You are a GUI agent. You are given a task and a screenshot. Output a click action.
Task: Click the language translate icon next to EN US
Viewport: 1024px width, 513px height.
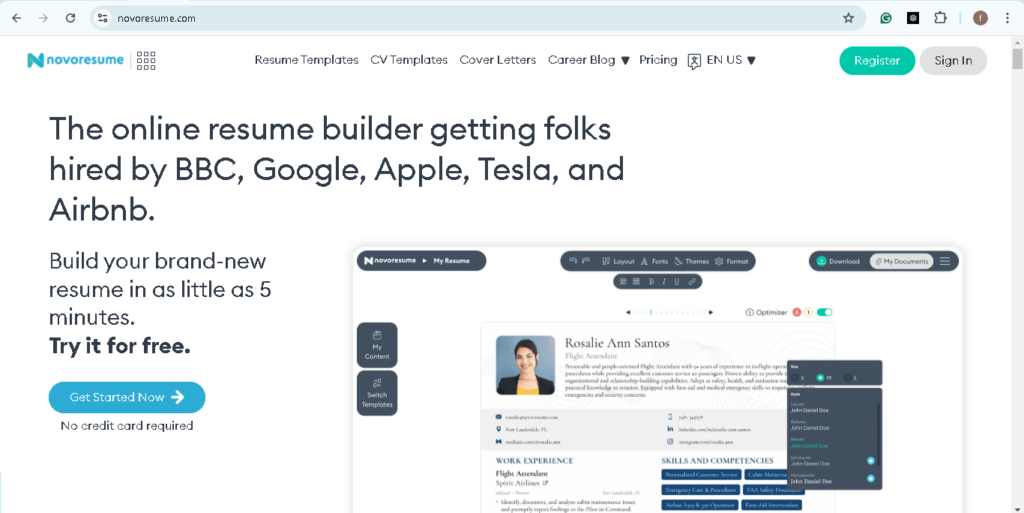(x=694, y=61)
